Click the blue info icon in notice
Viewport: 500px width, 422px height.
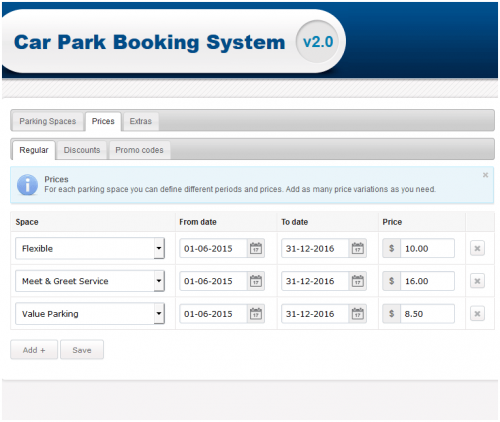coord(27,185)
